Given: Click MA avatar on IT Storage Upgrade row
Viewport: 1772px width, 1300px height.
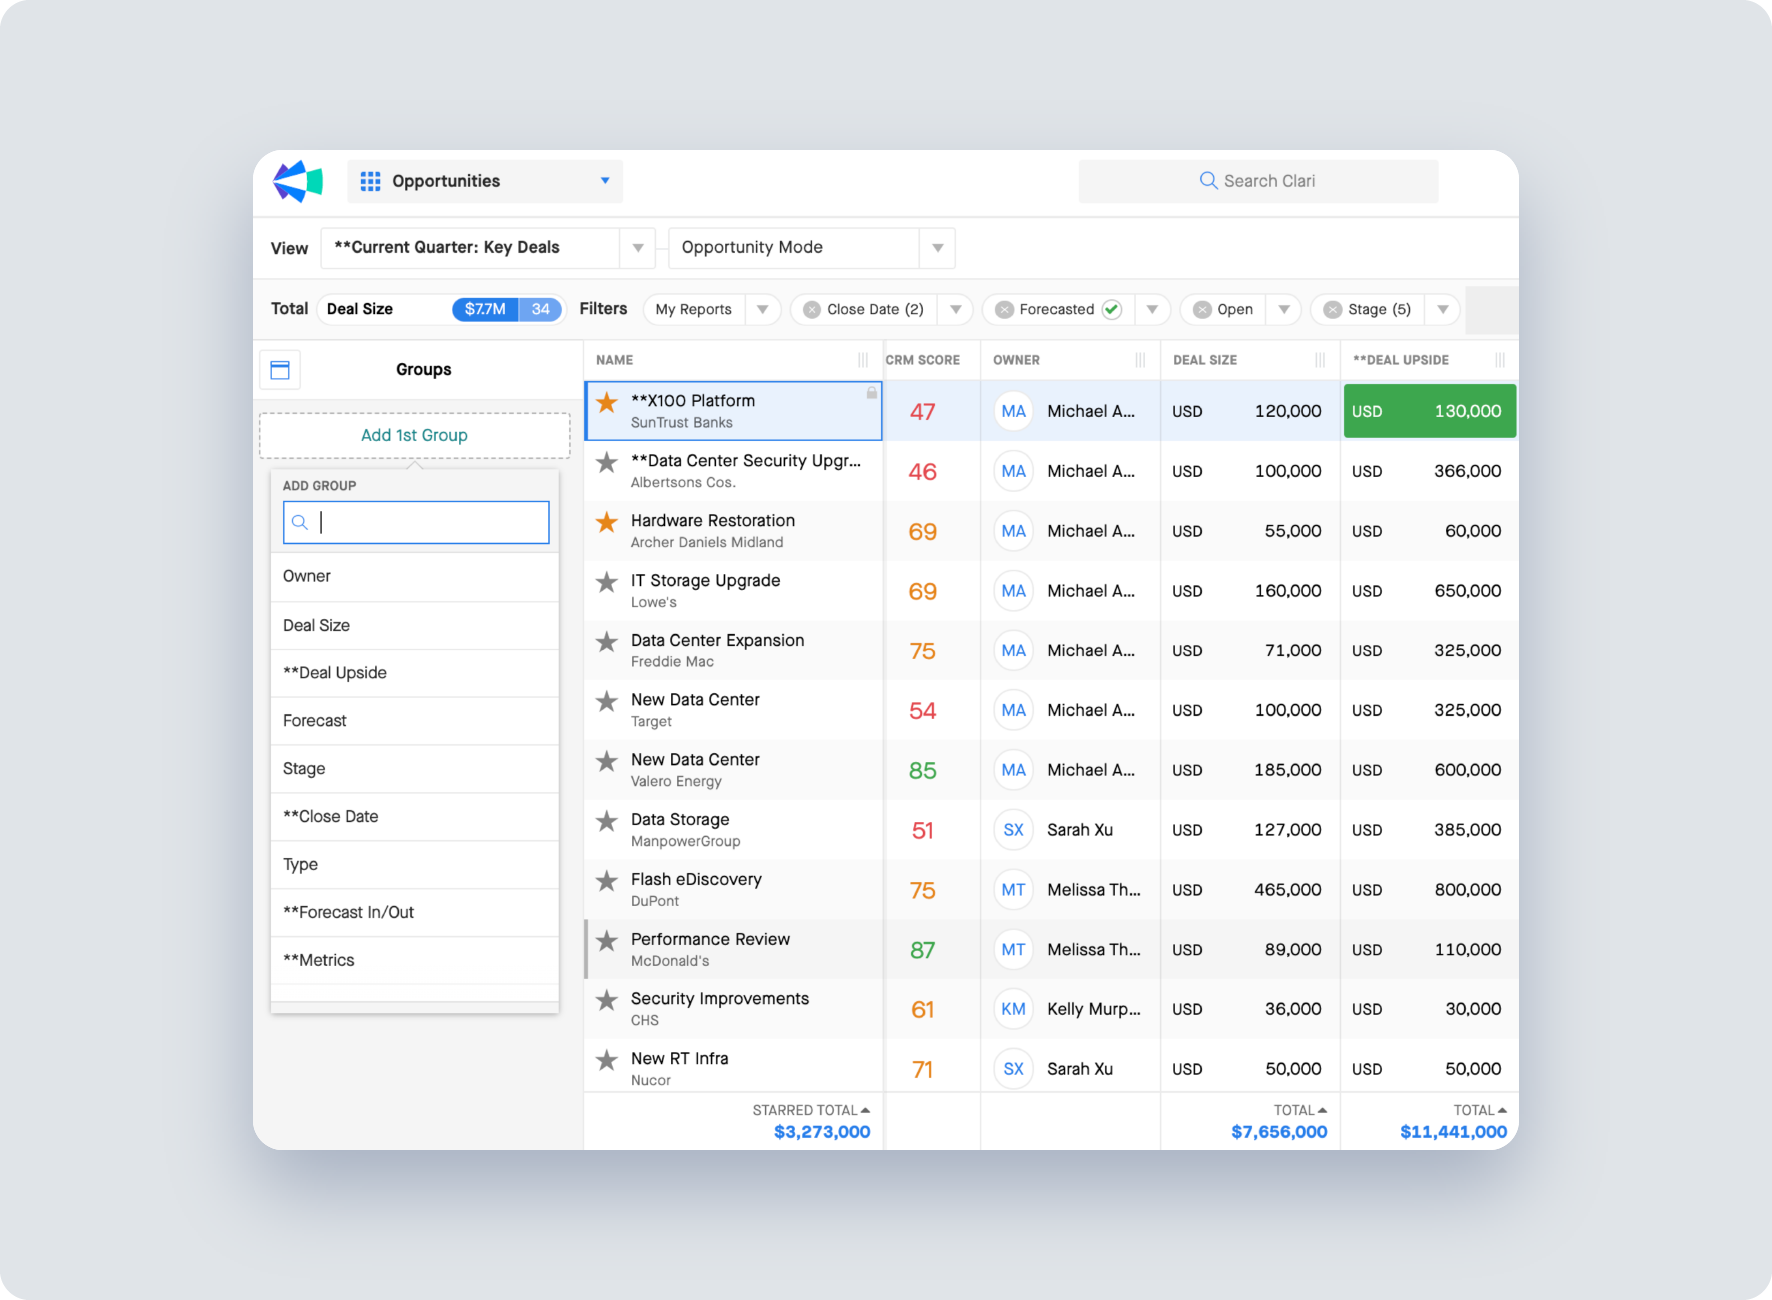Looking at the screenshot, I should (1013, 591).
